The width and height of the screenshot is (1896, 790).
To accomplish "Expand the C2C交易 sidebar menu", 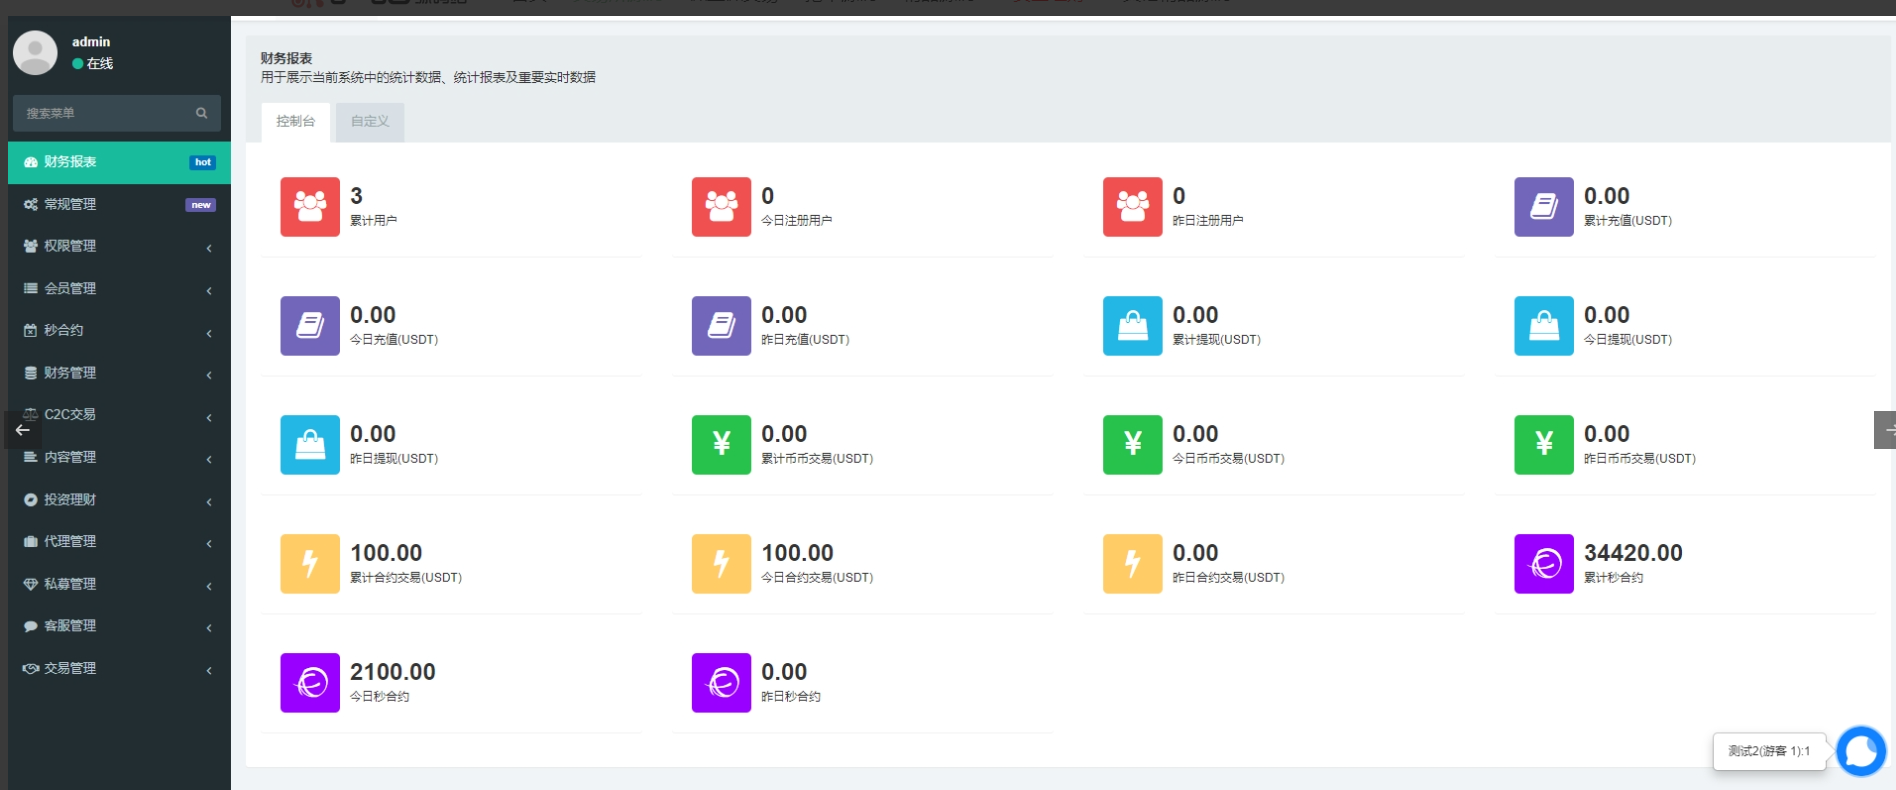I will click(x=115, y=414).
